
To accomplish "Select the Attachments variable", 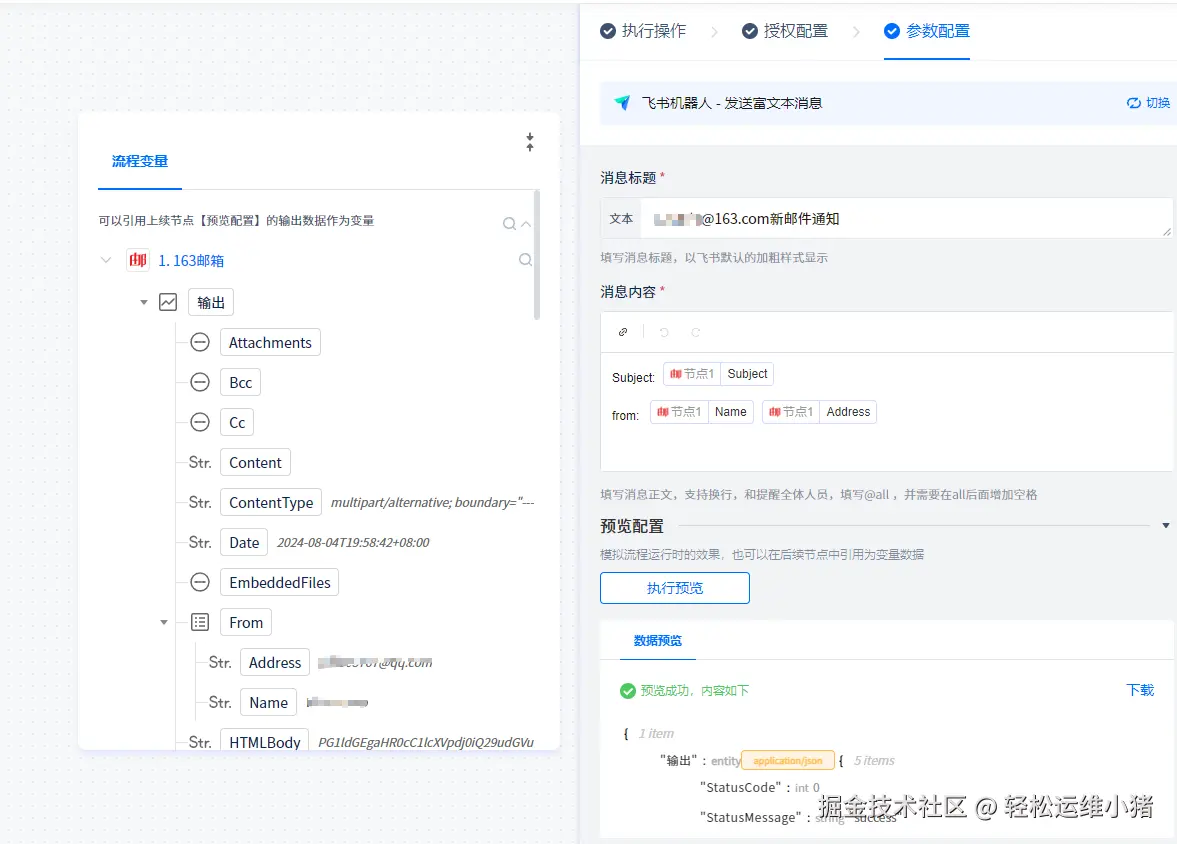I will point(270,342).
